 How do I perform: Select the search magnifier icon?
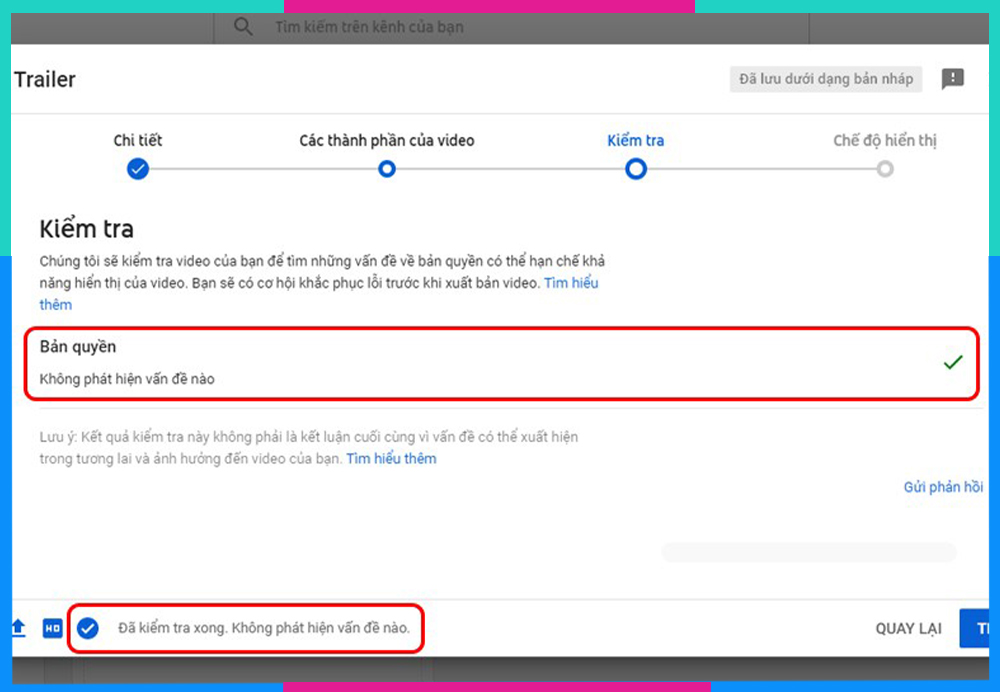243,27
